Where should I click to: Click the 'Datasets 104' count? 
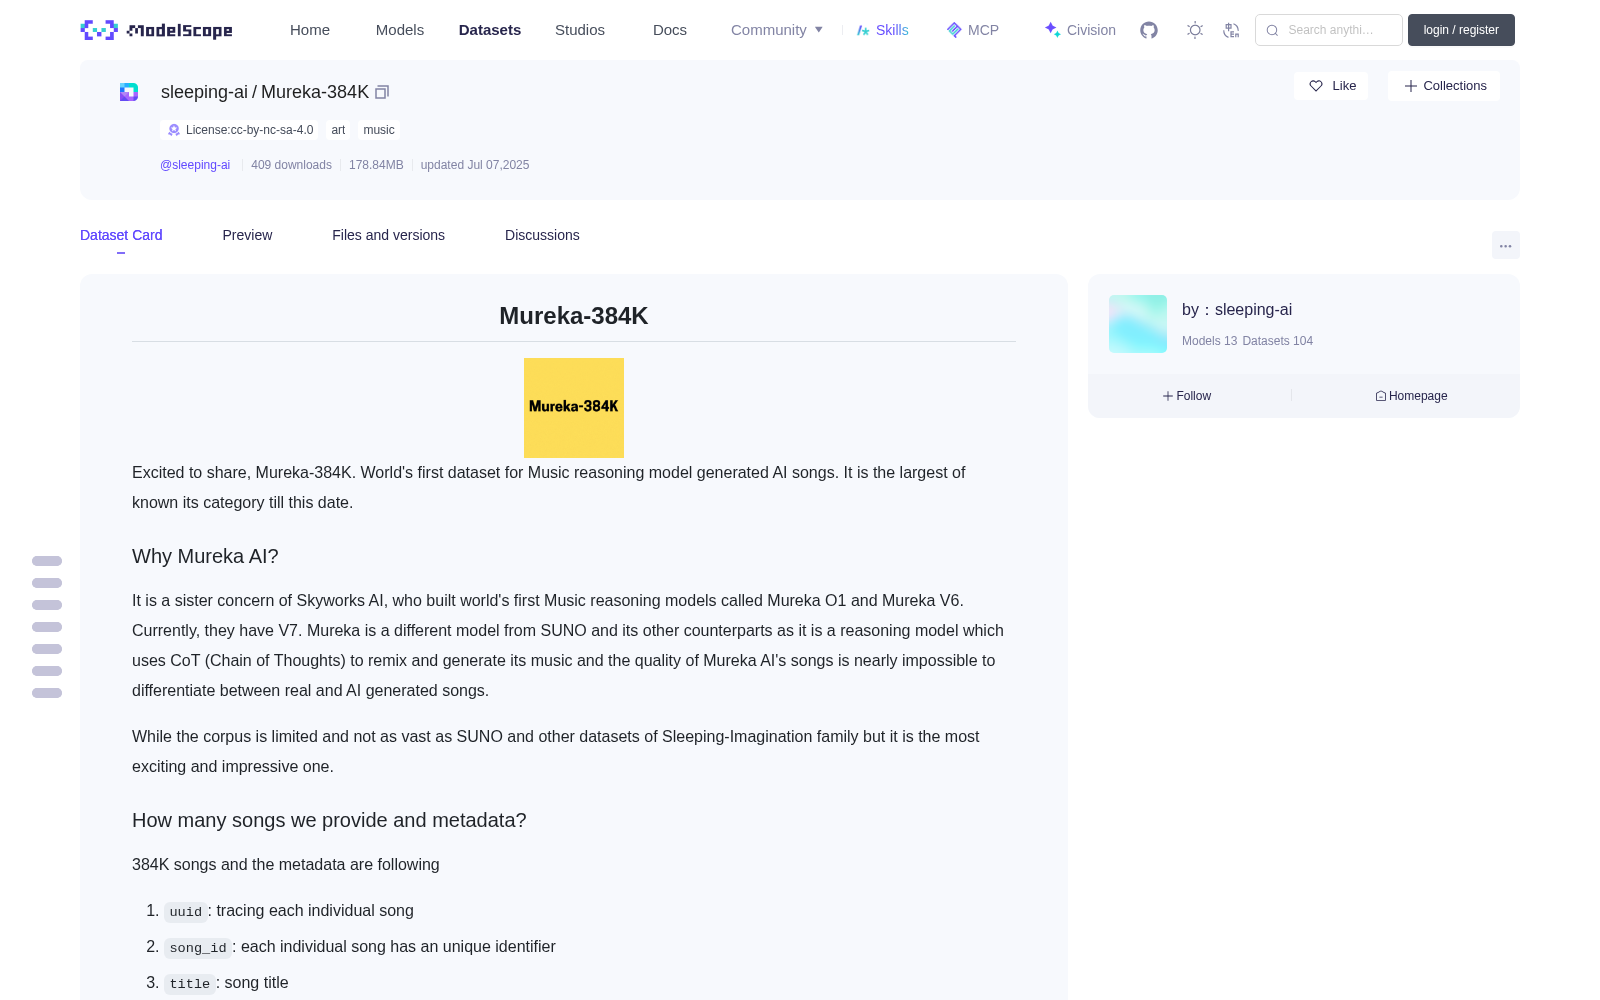tap(1278, 341)
